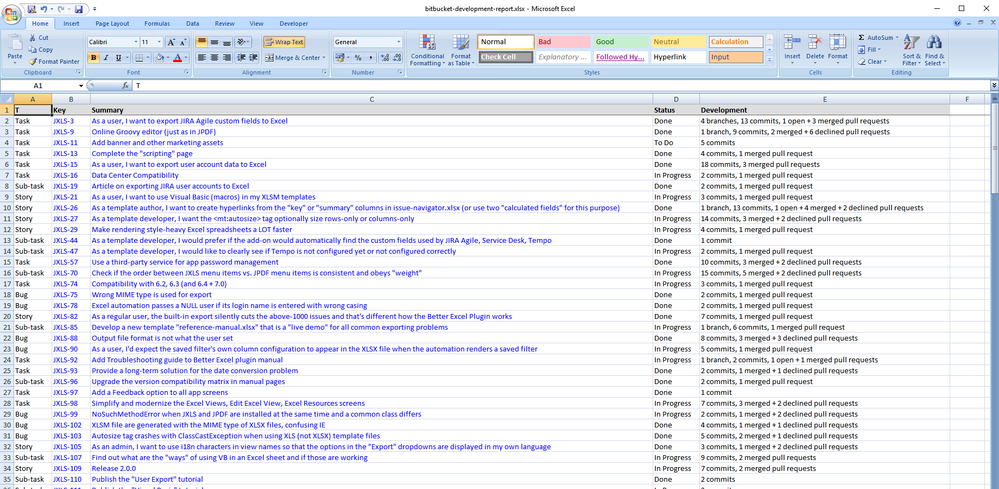The width and height of the screenshot is (999, 489).
Task: Apply the Neutral cell style
Action: tap(679, 42)
